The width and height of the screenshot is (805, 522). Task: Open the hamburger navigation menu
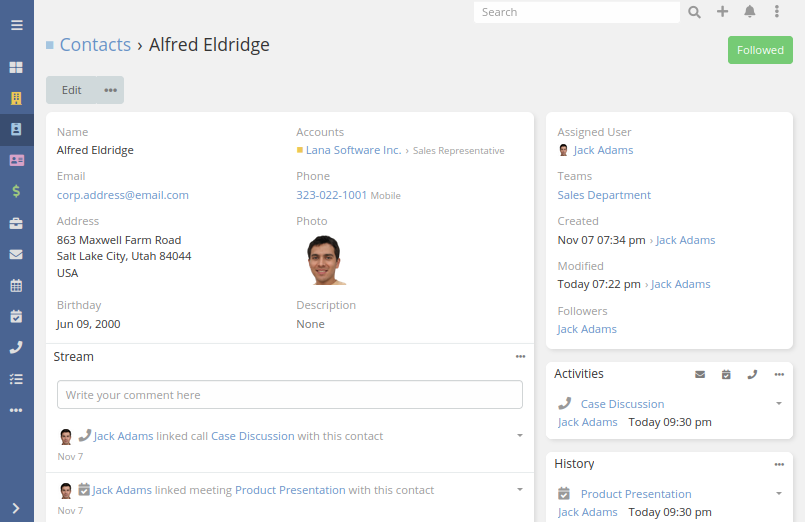tap(16, 25)
